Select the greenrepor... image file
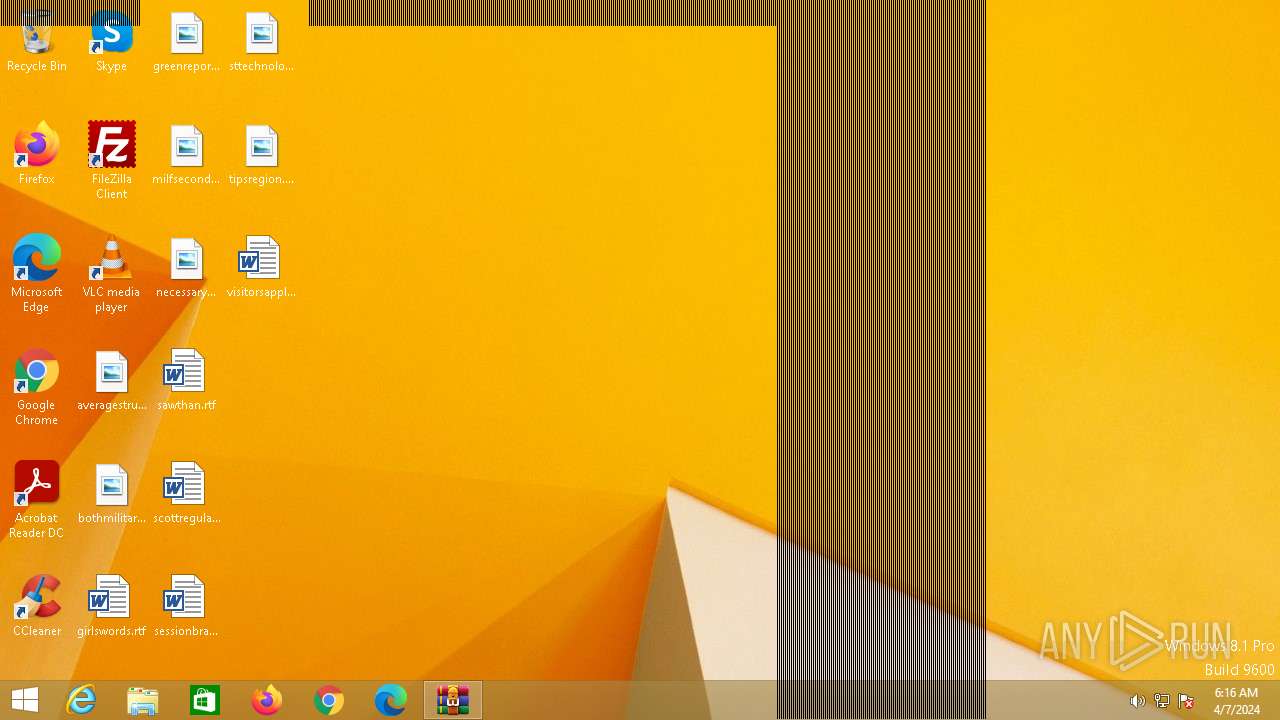 (186, 40)
